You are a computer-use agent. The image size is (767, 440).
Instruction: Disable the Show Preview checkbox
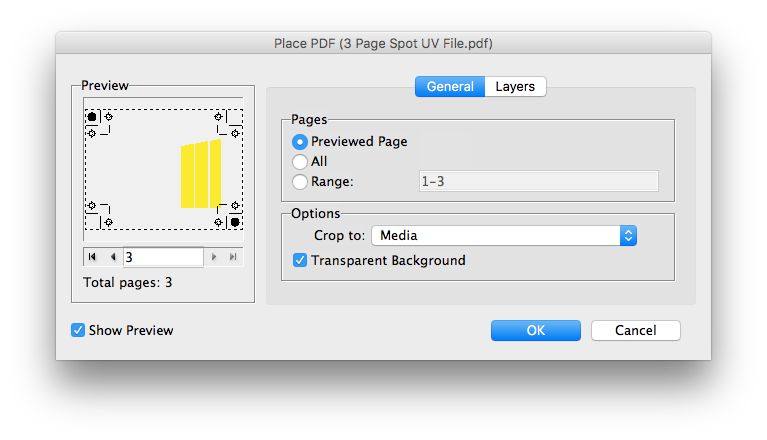pyautogui.click(x=78, y=330)
